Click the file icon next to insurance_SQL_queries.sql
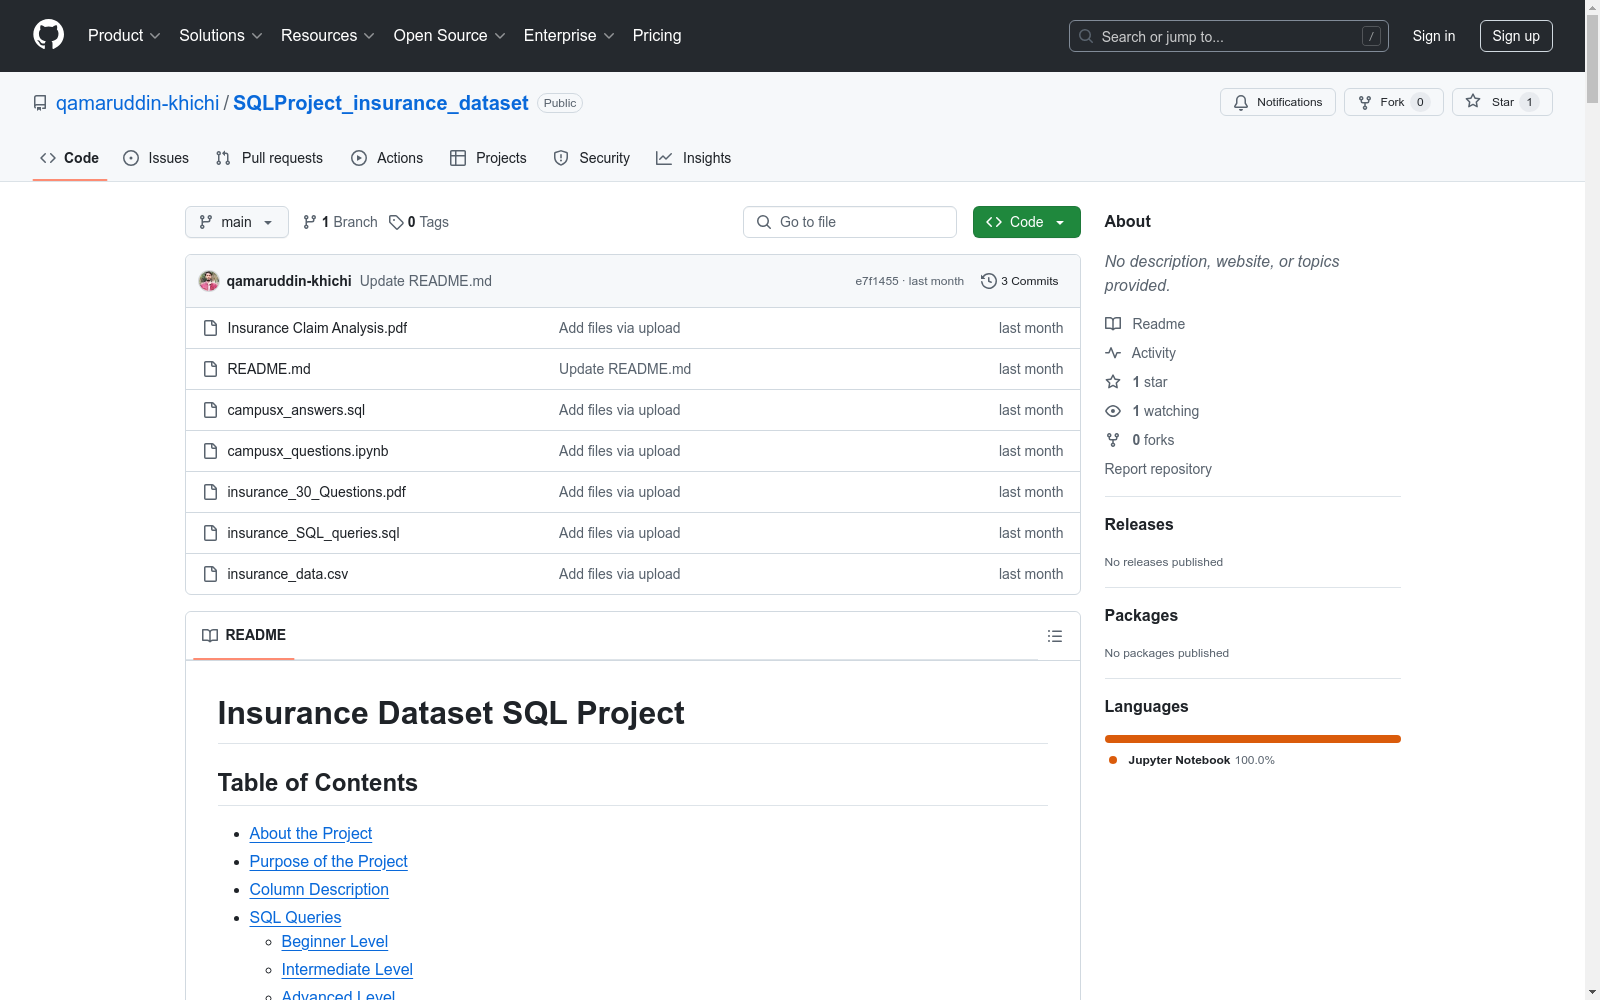 pos(210,533)
